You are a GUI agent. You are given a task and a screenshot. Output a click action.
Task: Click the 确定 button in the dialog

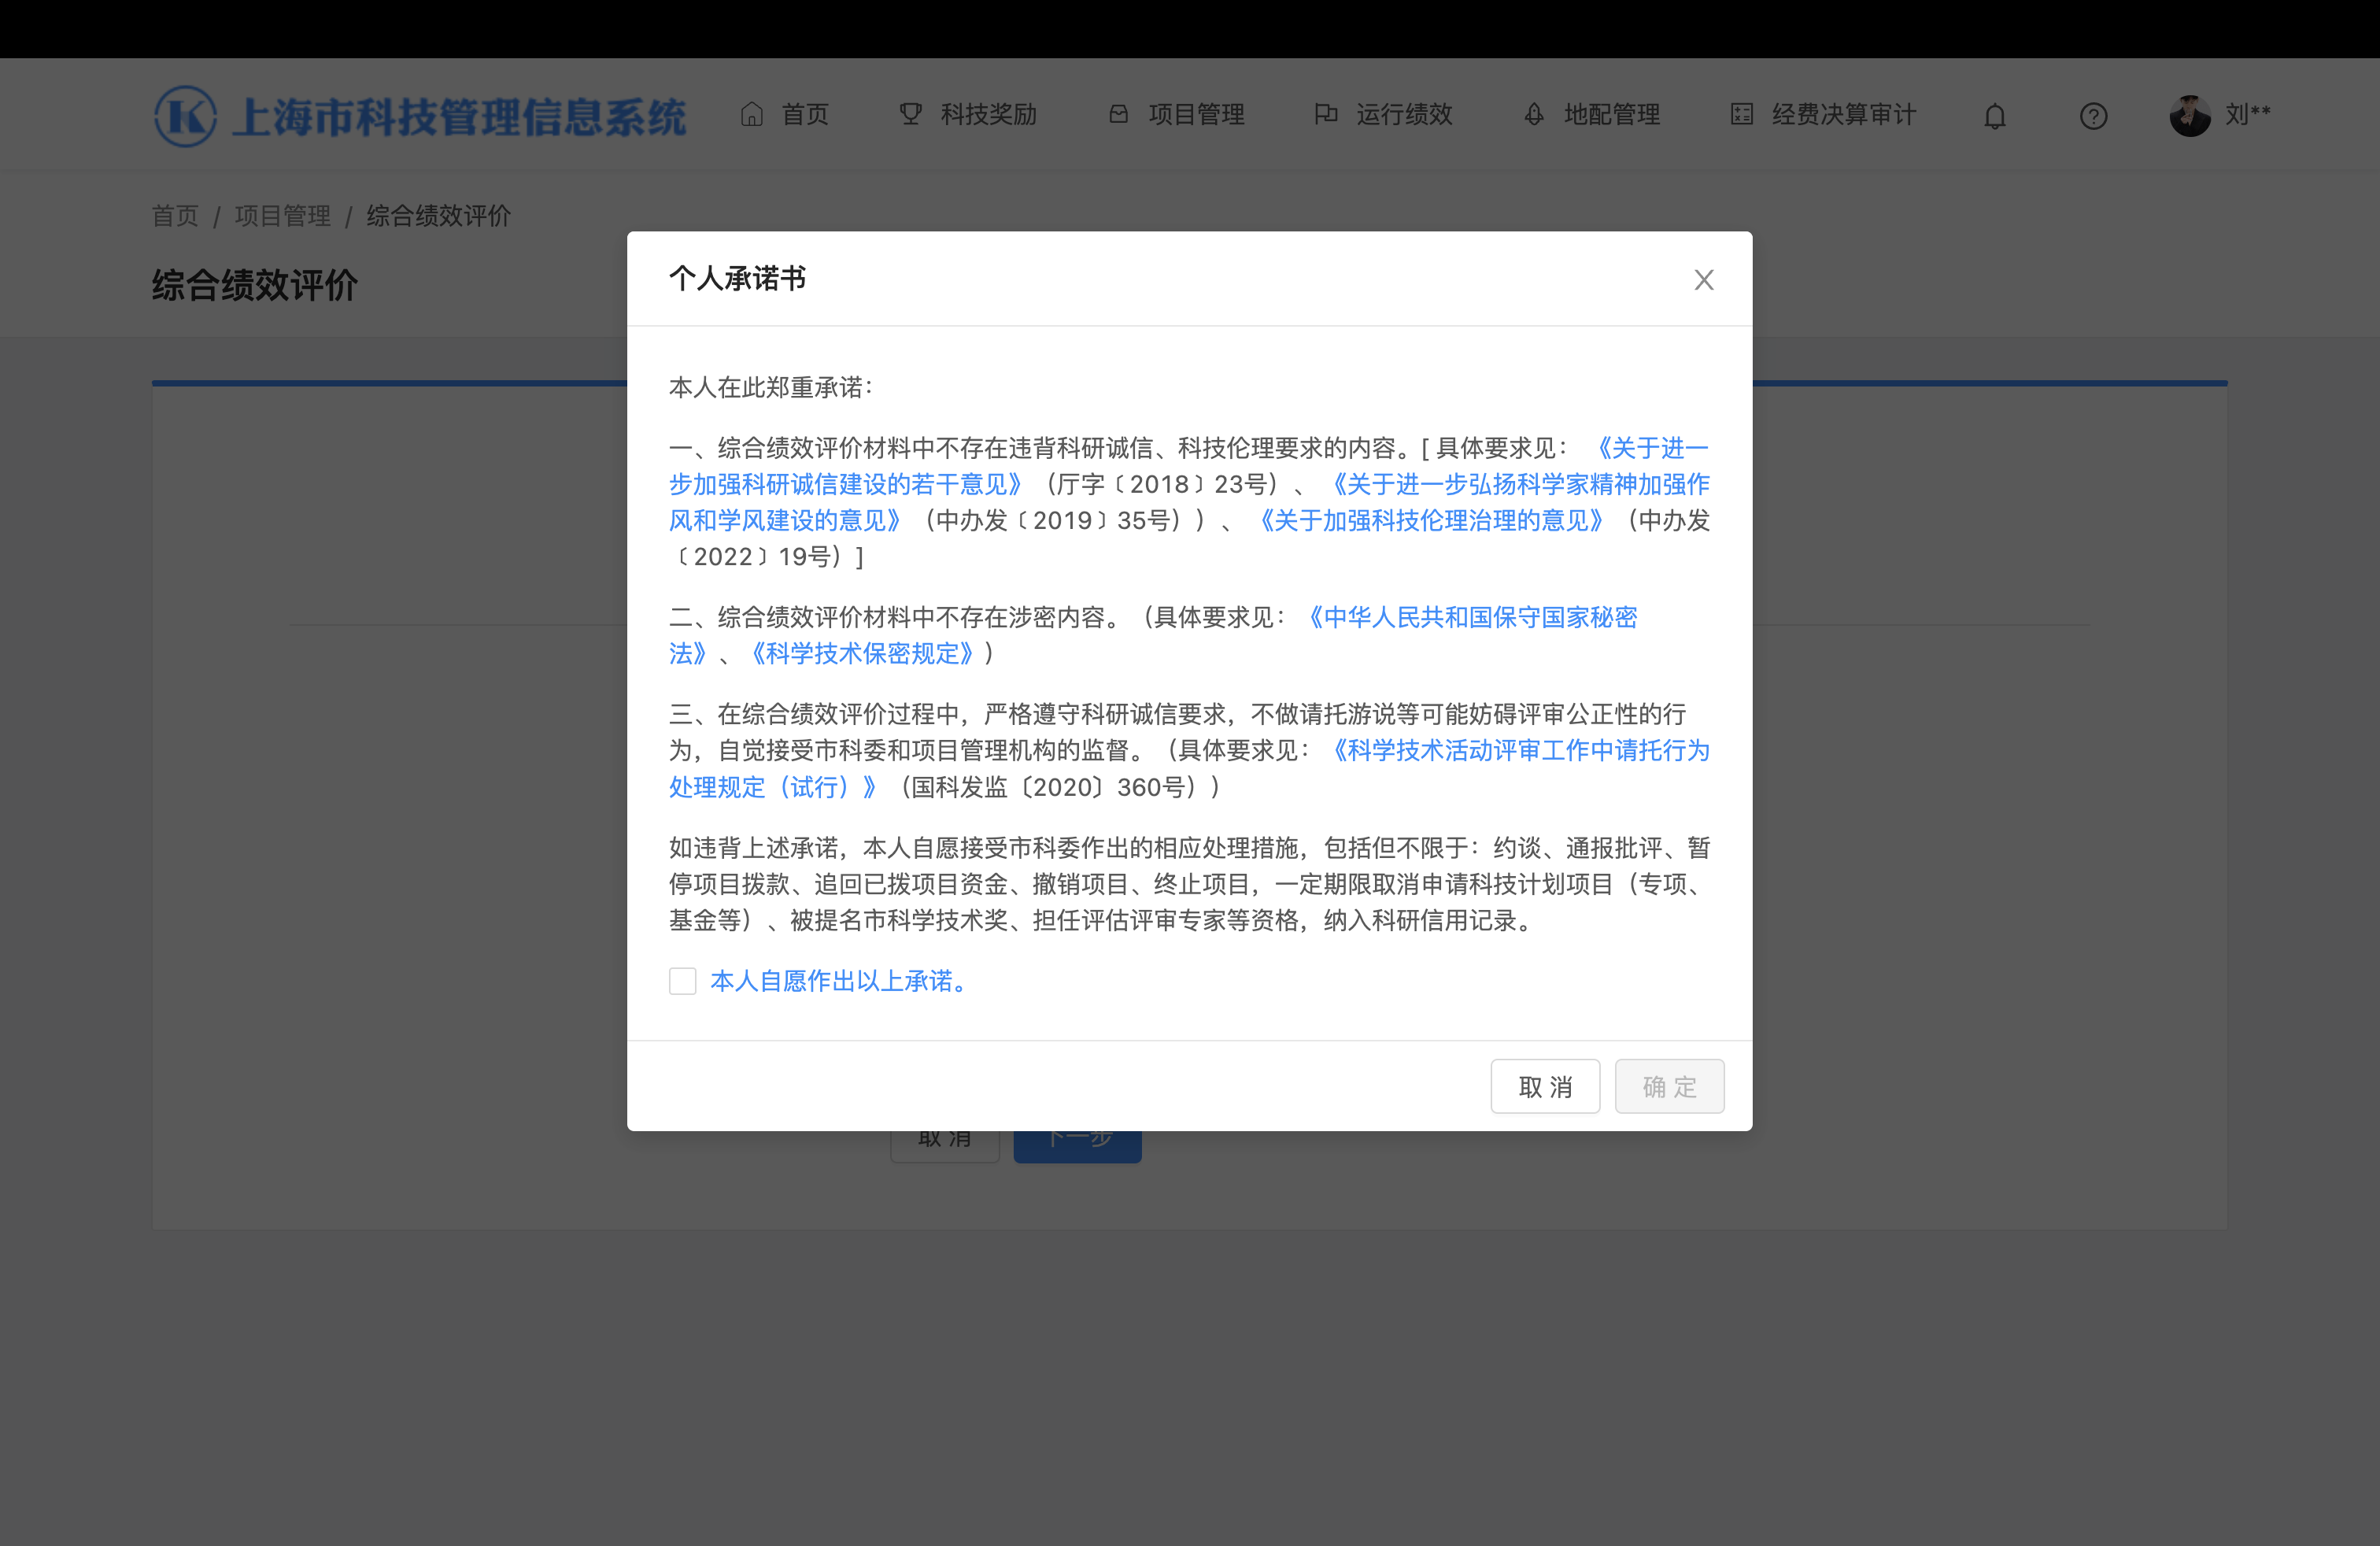point(1669,1086)
